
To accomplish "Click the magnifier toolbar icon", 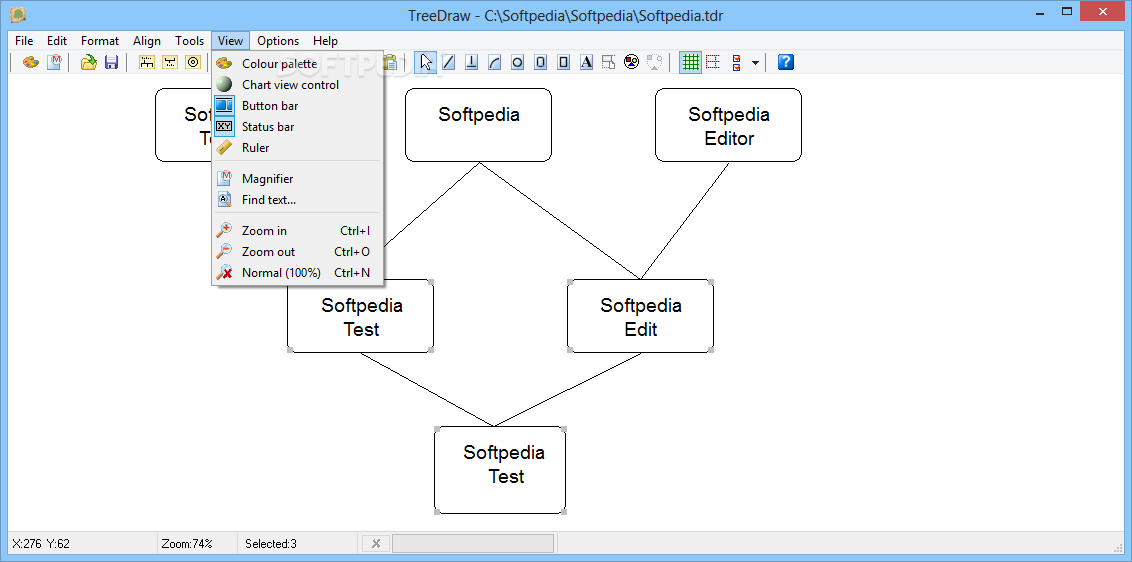I will click(54, 62).
